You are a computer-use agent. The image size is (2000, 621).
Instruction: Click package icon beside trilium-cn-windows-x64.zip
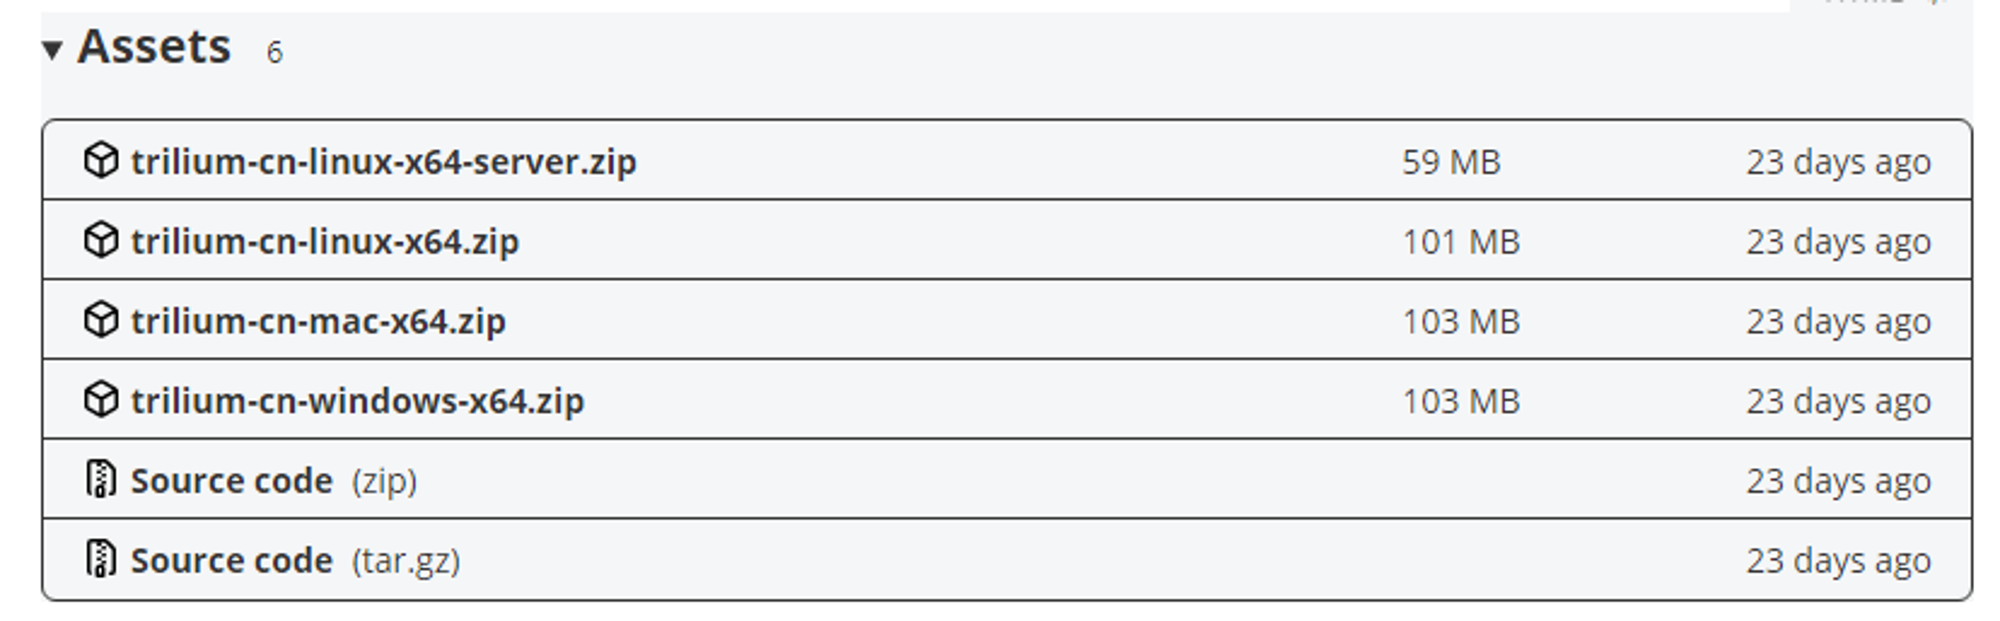pyautogui.click(x=101, y=400)
